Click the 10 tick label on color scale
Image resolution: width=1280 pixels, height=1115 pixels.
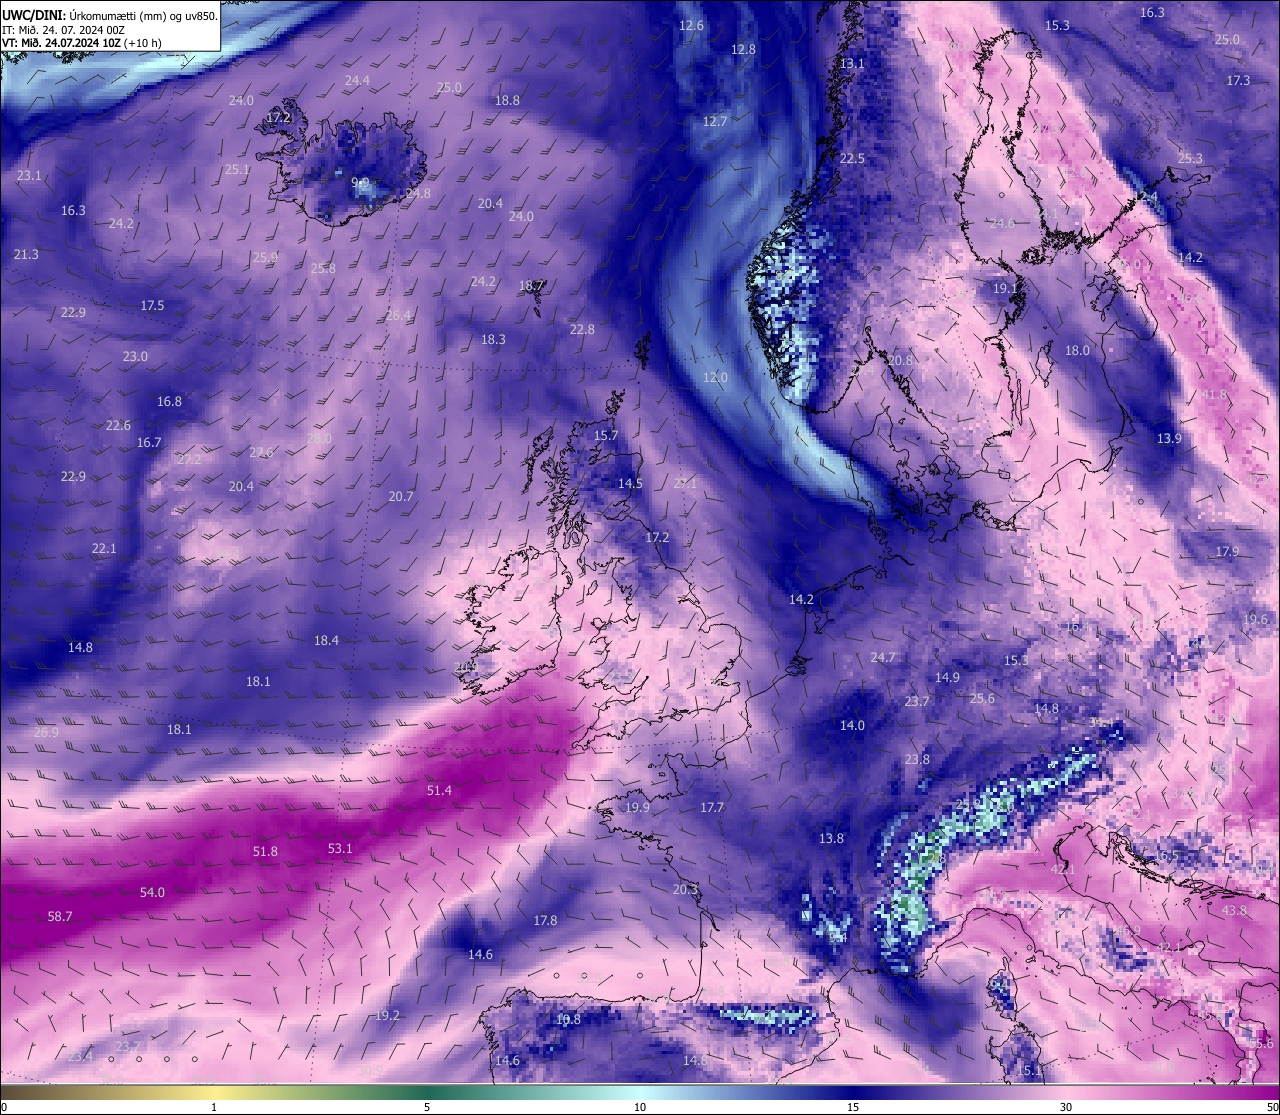pyautogui.click(x=640, y=1107)
